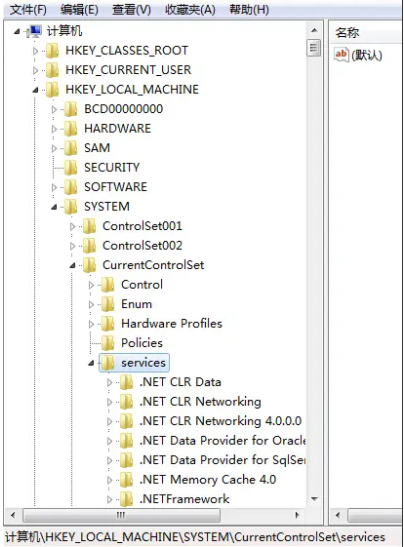Click tree pane horizontal scroll thumb
Viewport: 404px width, 547px height.
click(x=121, y=515)
